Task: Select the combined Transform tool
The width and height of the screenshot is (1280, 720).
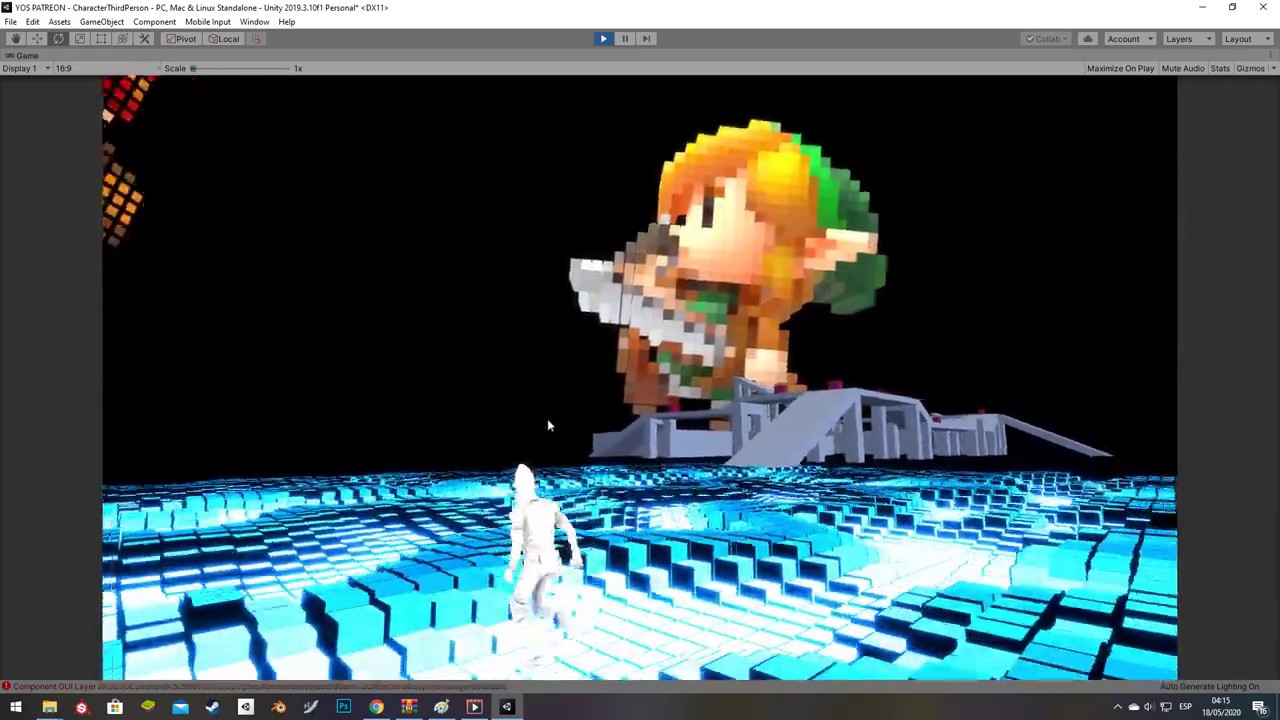Action: [x=123, y=39]
